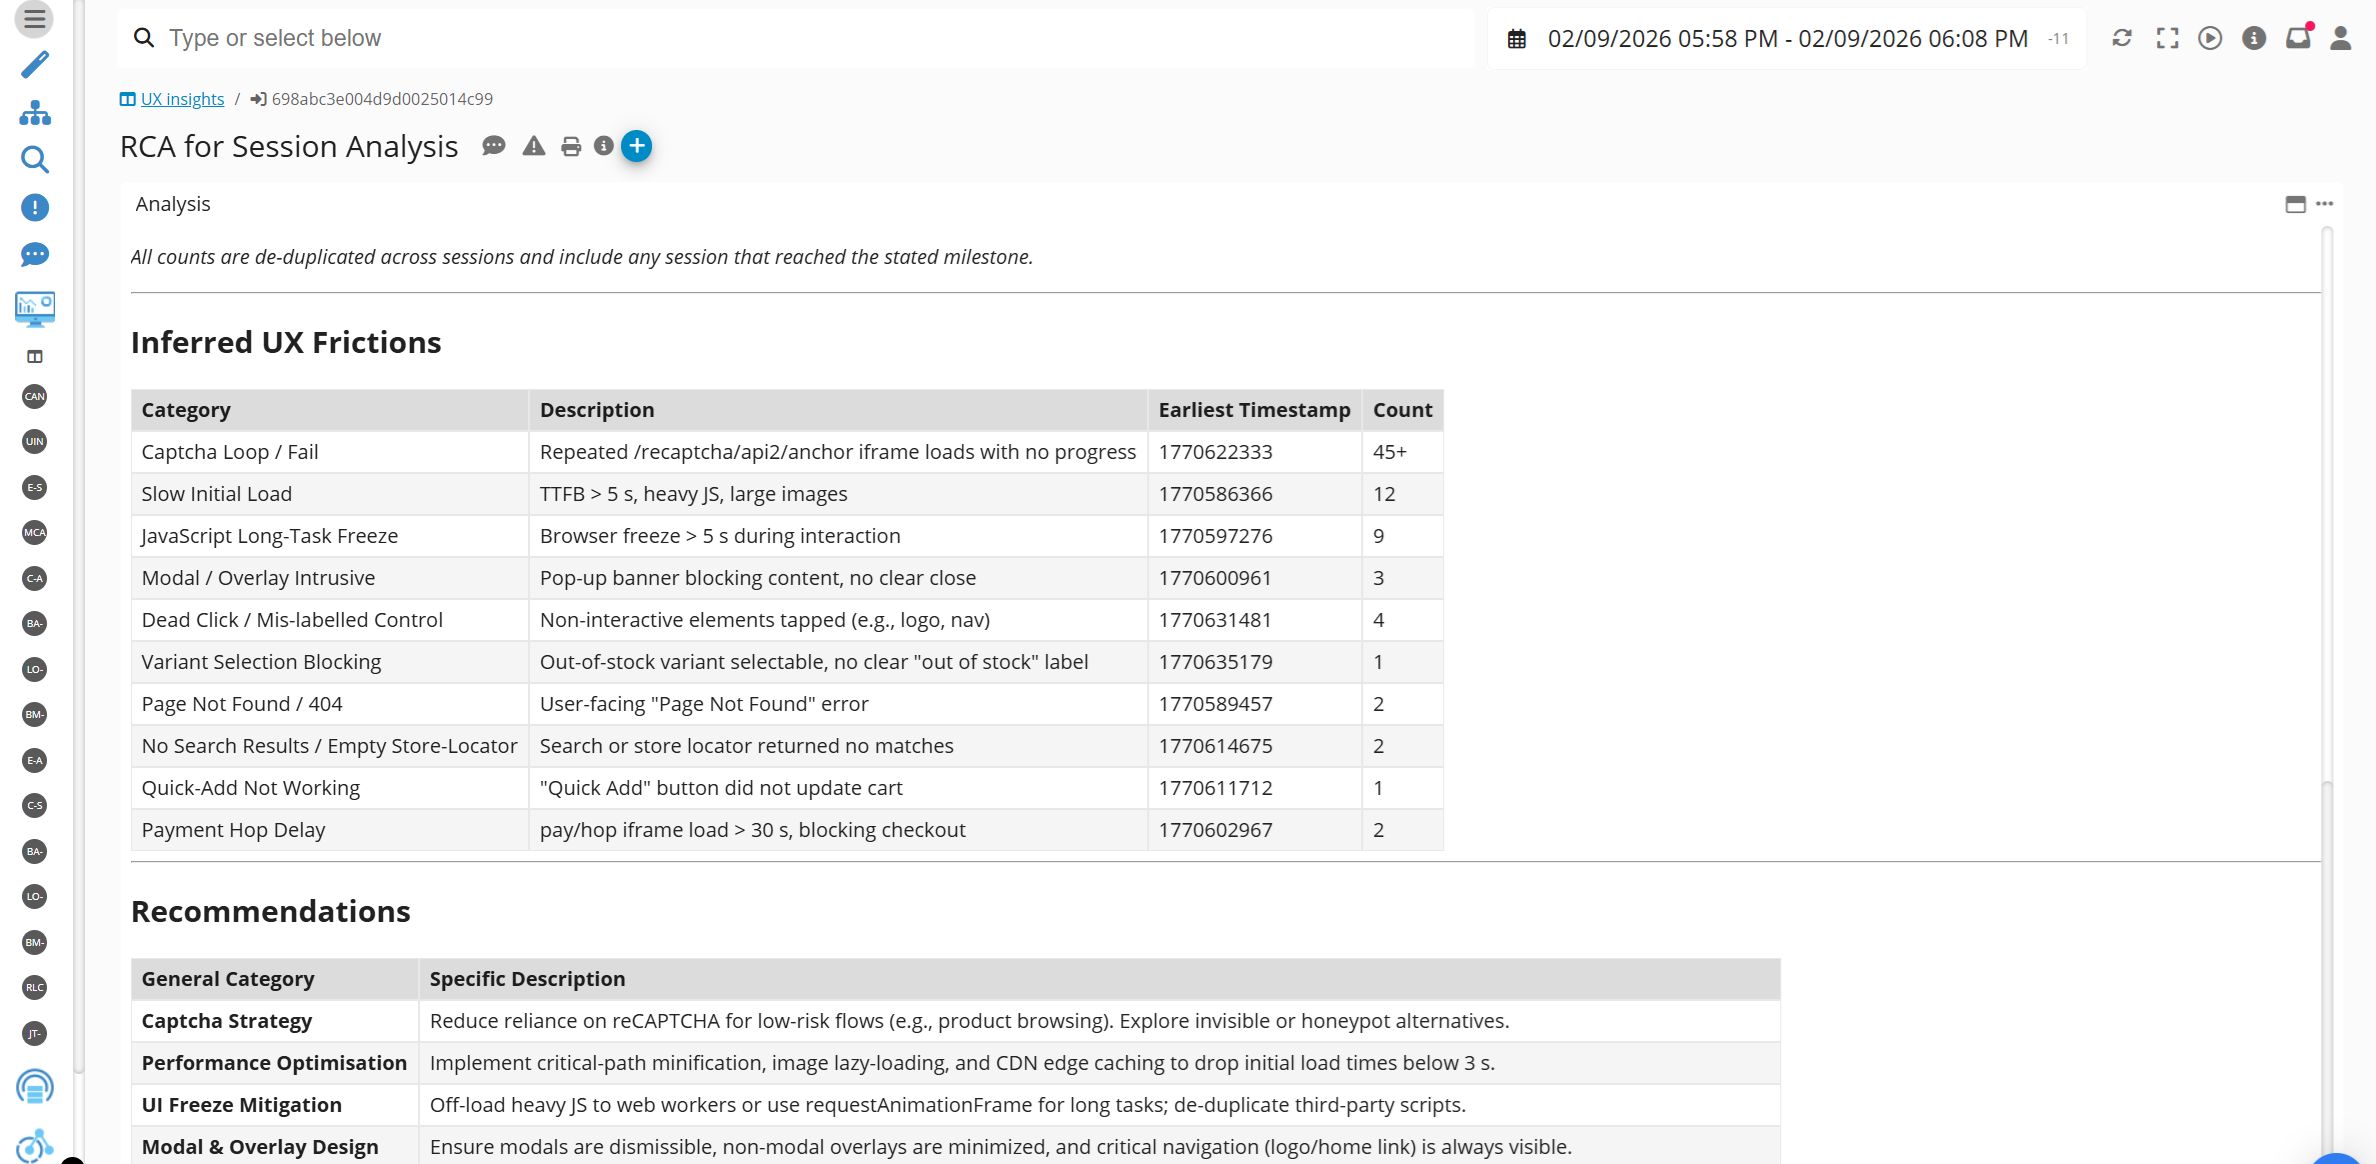
Task: Start the auto-play playback button
Action: (2210, 38)
